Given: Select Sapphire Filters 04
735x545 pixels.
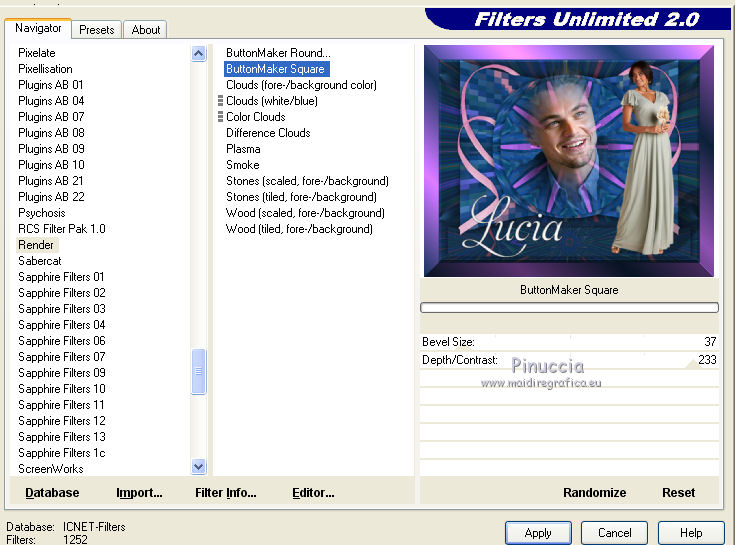Looking at the screenshot, I should tap(62, 325).
